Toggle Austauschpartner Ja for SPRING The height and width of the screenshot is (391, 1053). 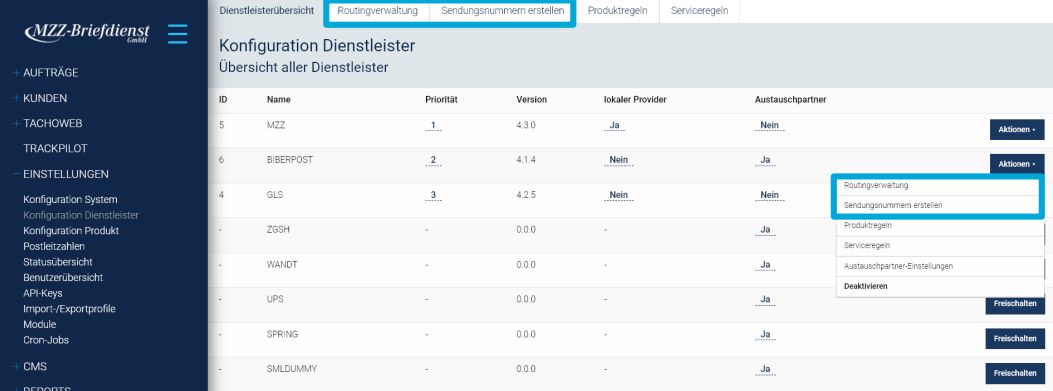click(x=765, y=335)
